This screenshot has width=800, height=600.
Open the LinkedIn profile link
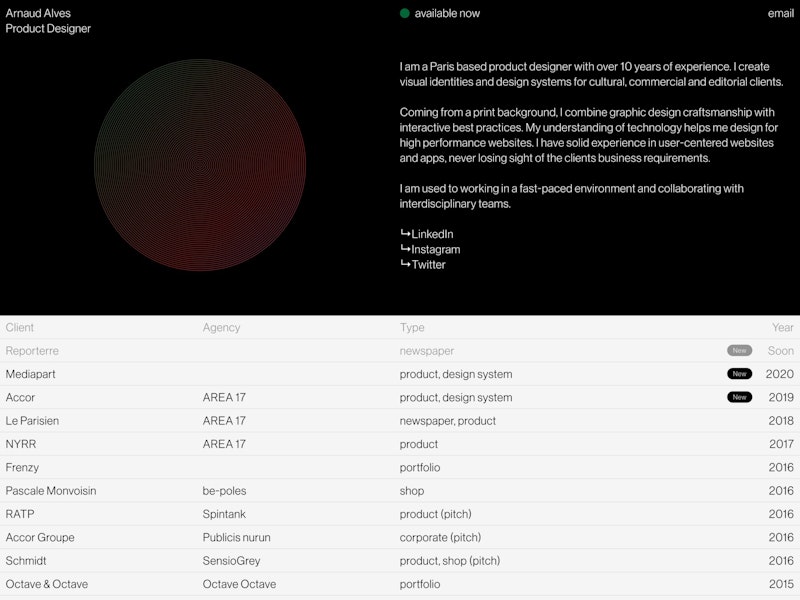(x=432, y=234)
